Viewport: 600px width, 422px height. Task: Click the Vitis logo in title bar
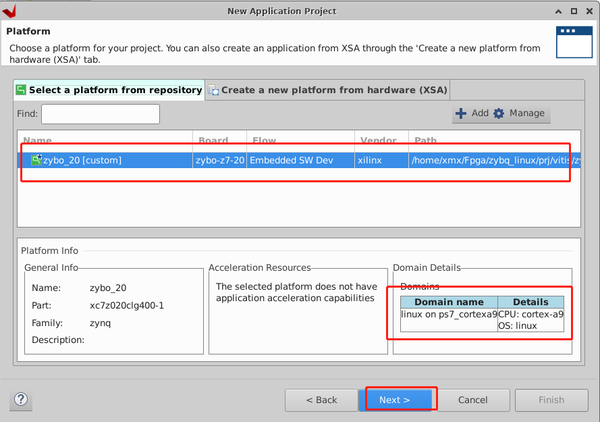[9, 11]
